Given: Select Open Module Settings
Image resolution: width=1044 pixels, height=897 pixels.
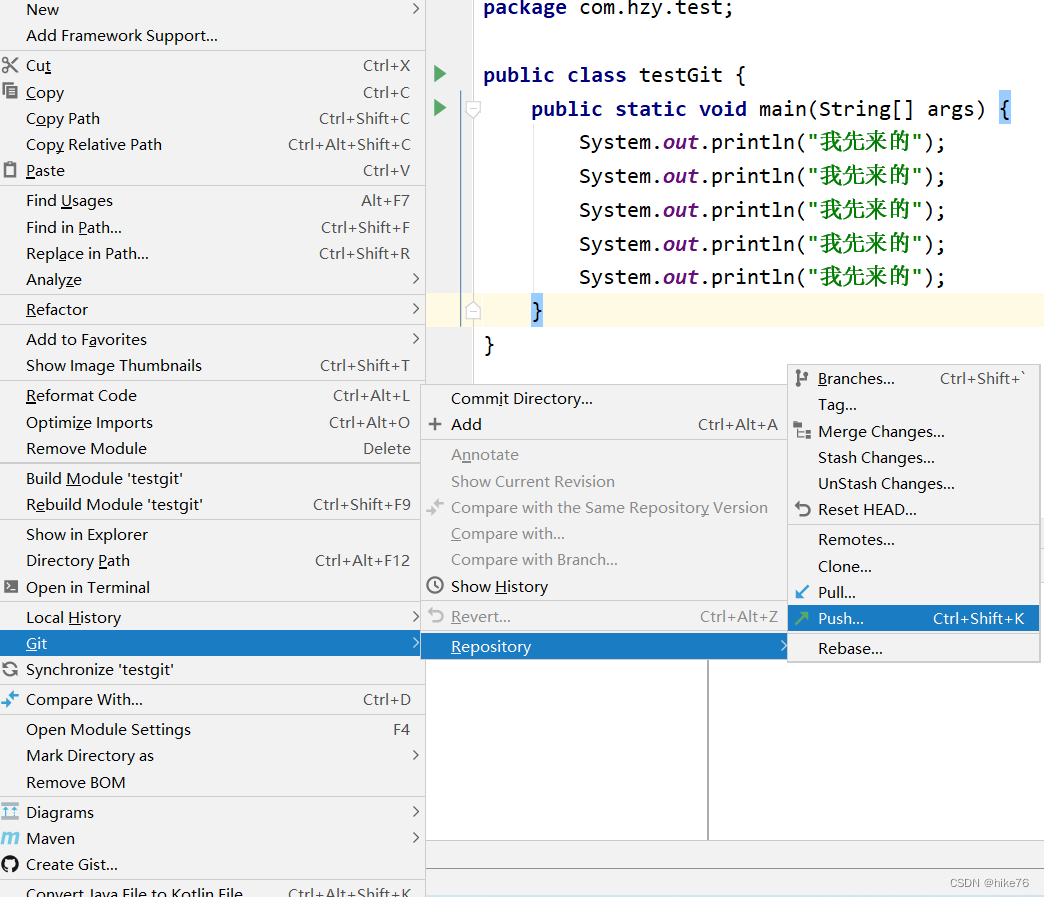Looking at the screenshot, I should (x=212, y=729).
